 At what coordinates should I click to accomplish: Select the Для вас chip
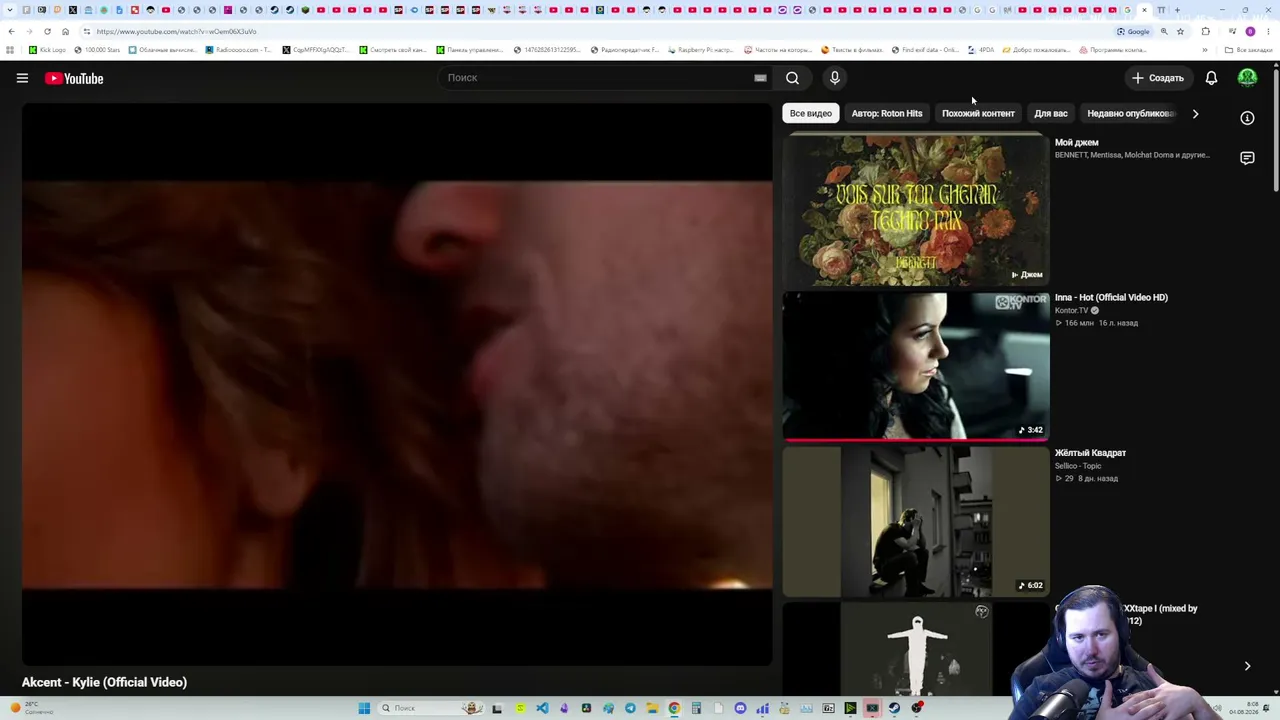click(1051, 113)
